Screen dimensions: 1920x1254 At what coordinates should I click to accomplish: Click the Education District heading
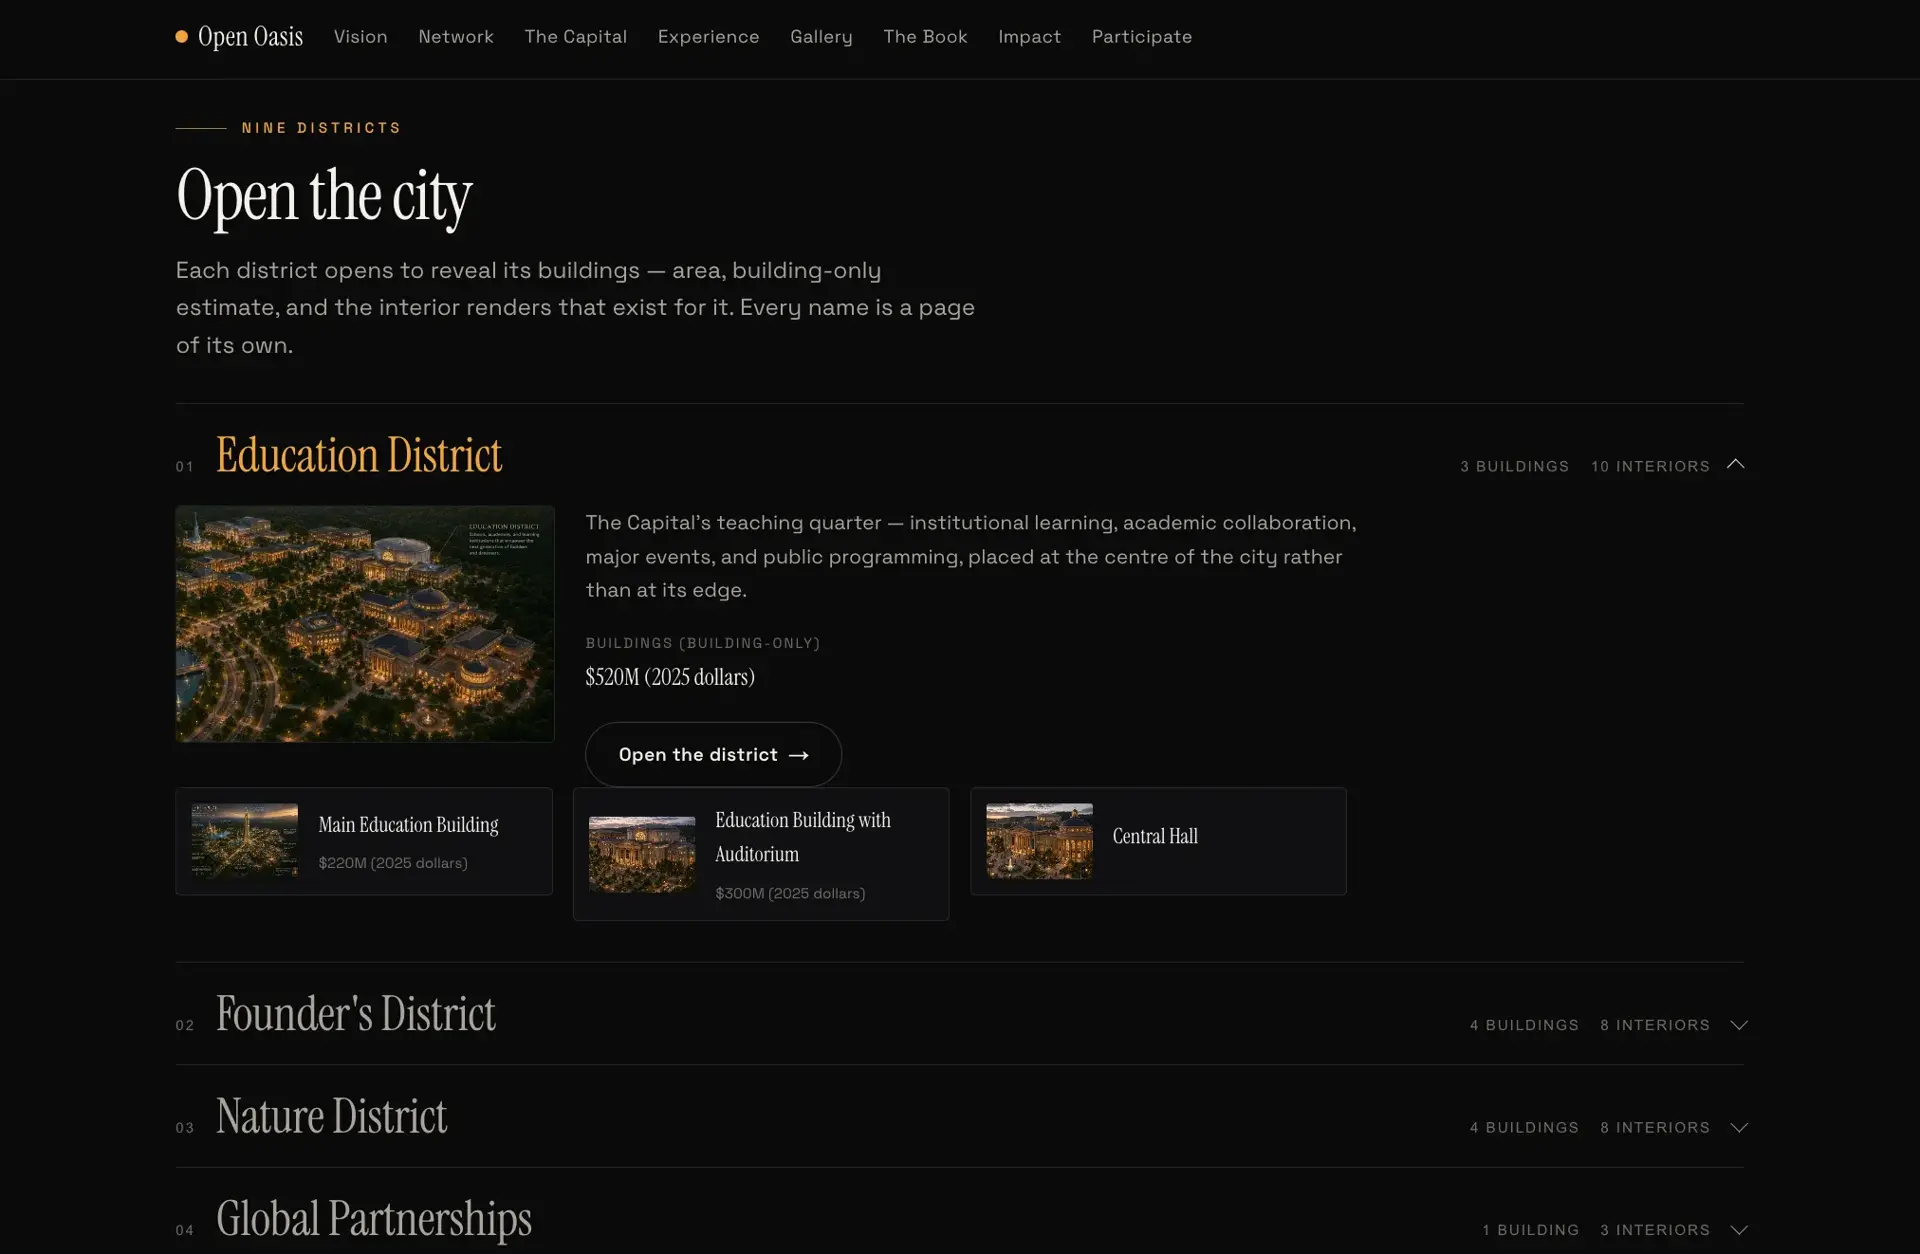[359, 455]
